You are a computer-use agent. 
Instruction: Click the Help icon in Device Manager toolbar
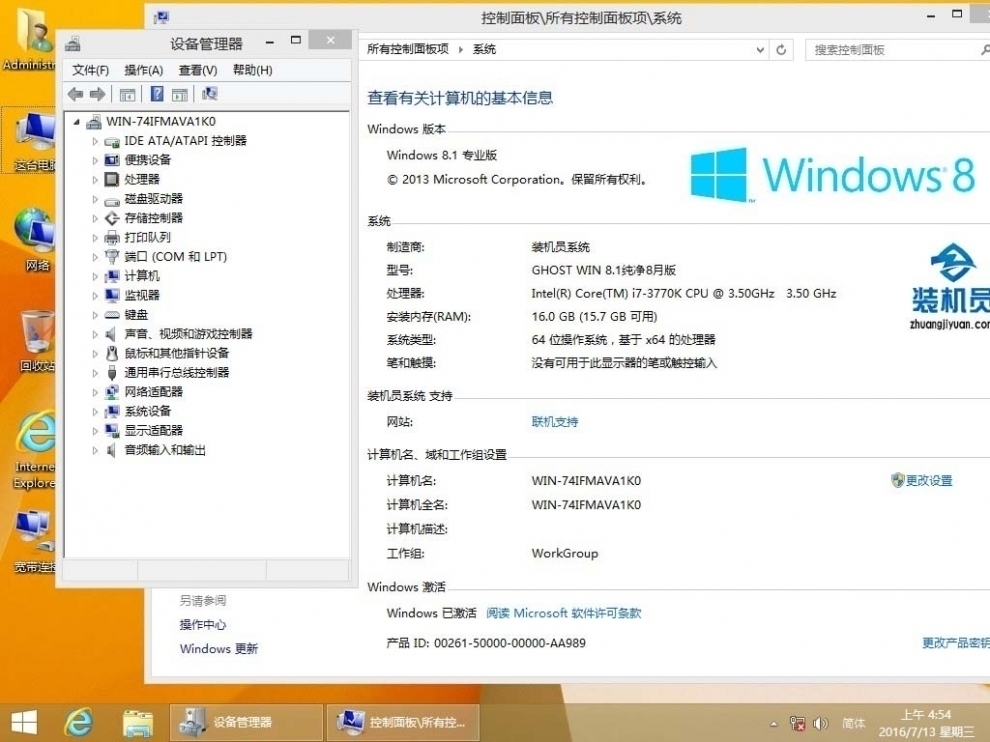tap(157, 94)
